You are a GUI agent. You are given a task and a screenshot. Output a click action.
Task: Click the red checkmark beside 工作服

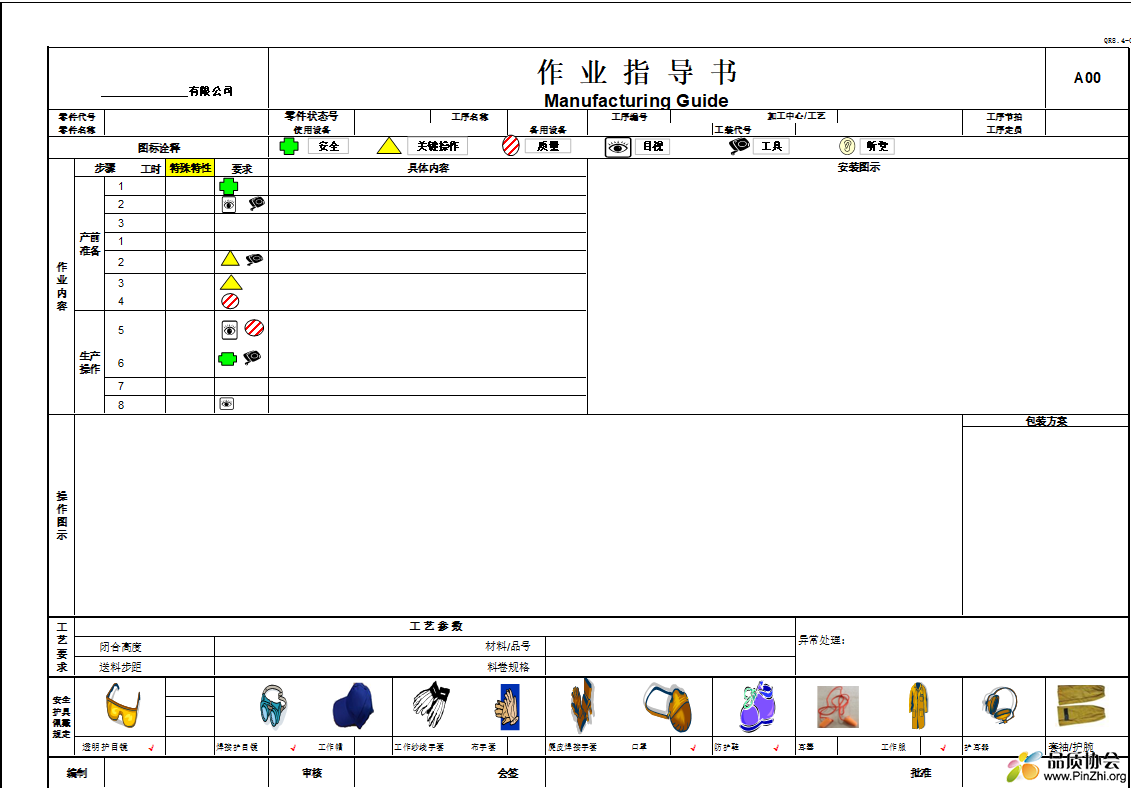pos(943,748)
